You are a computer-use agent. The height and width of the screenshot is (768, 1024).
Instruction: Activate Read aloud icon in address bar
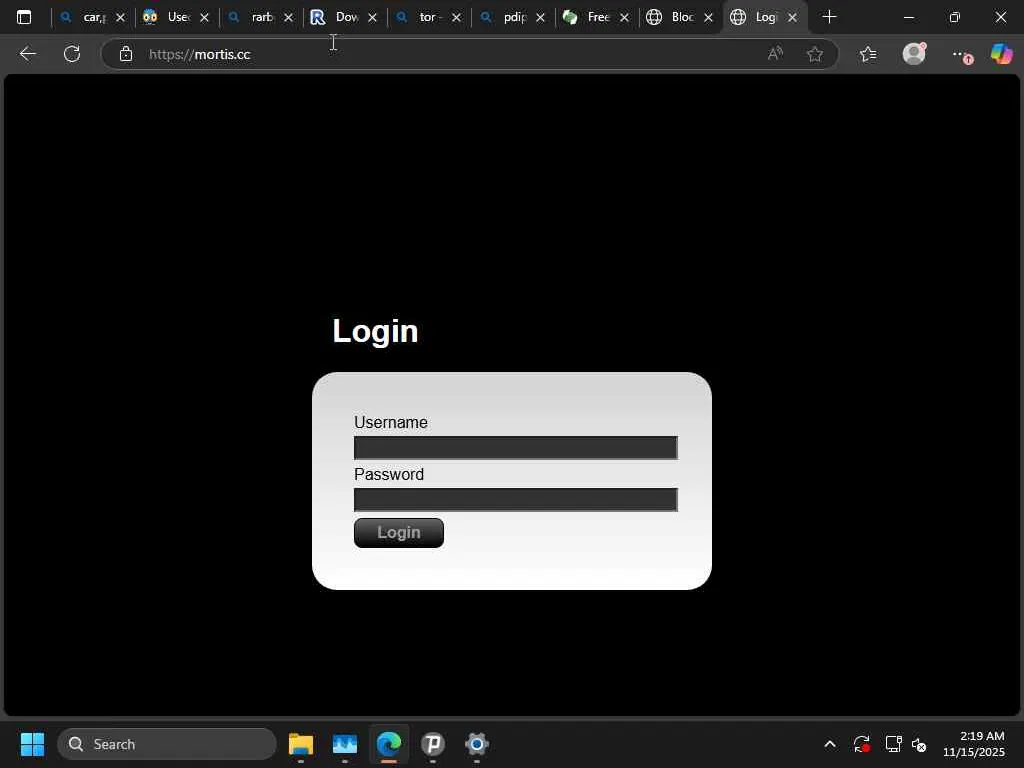click(x=775, y=54)
